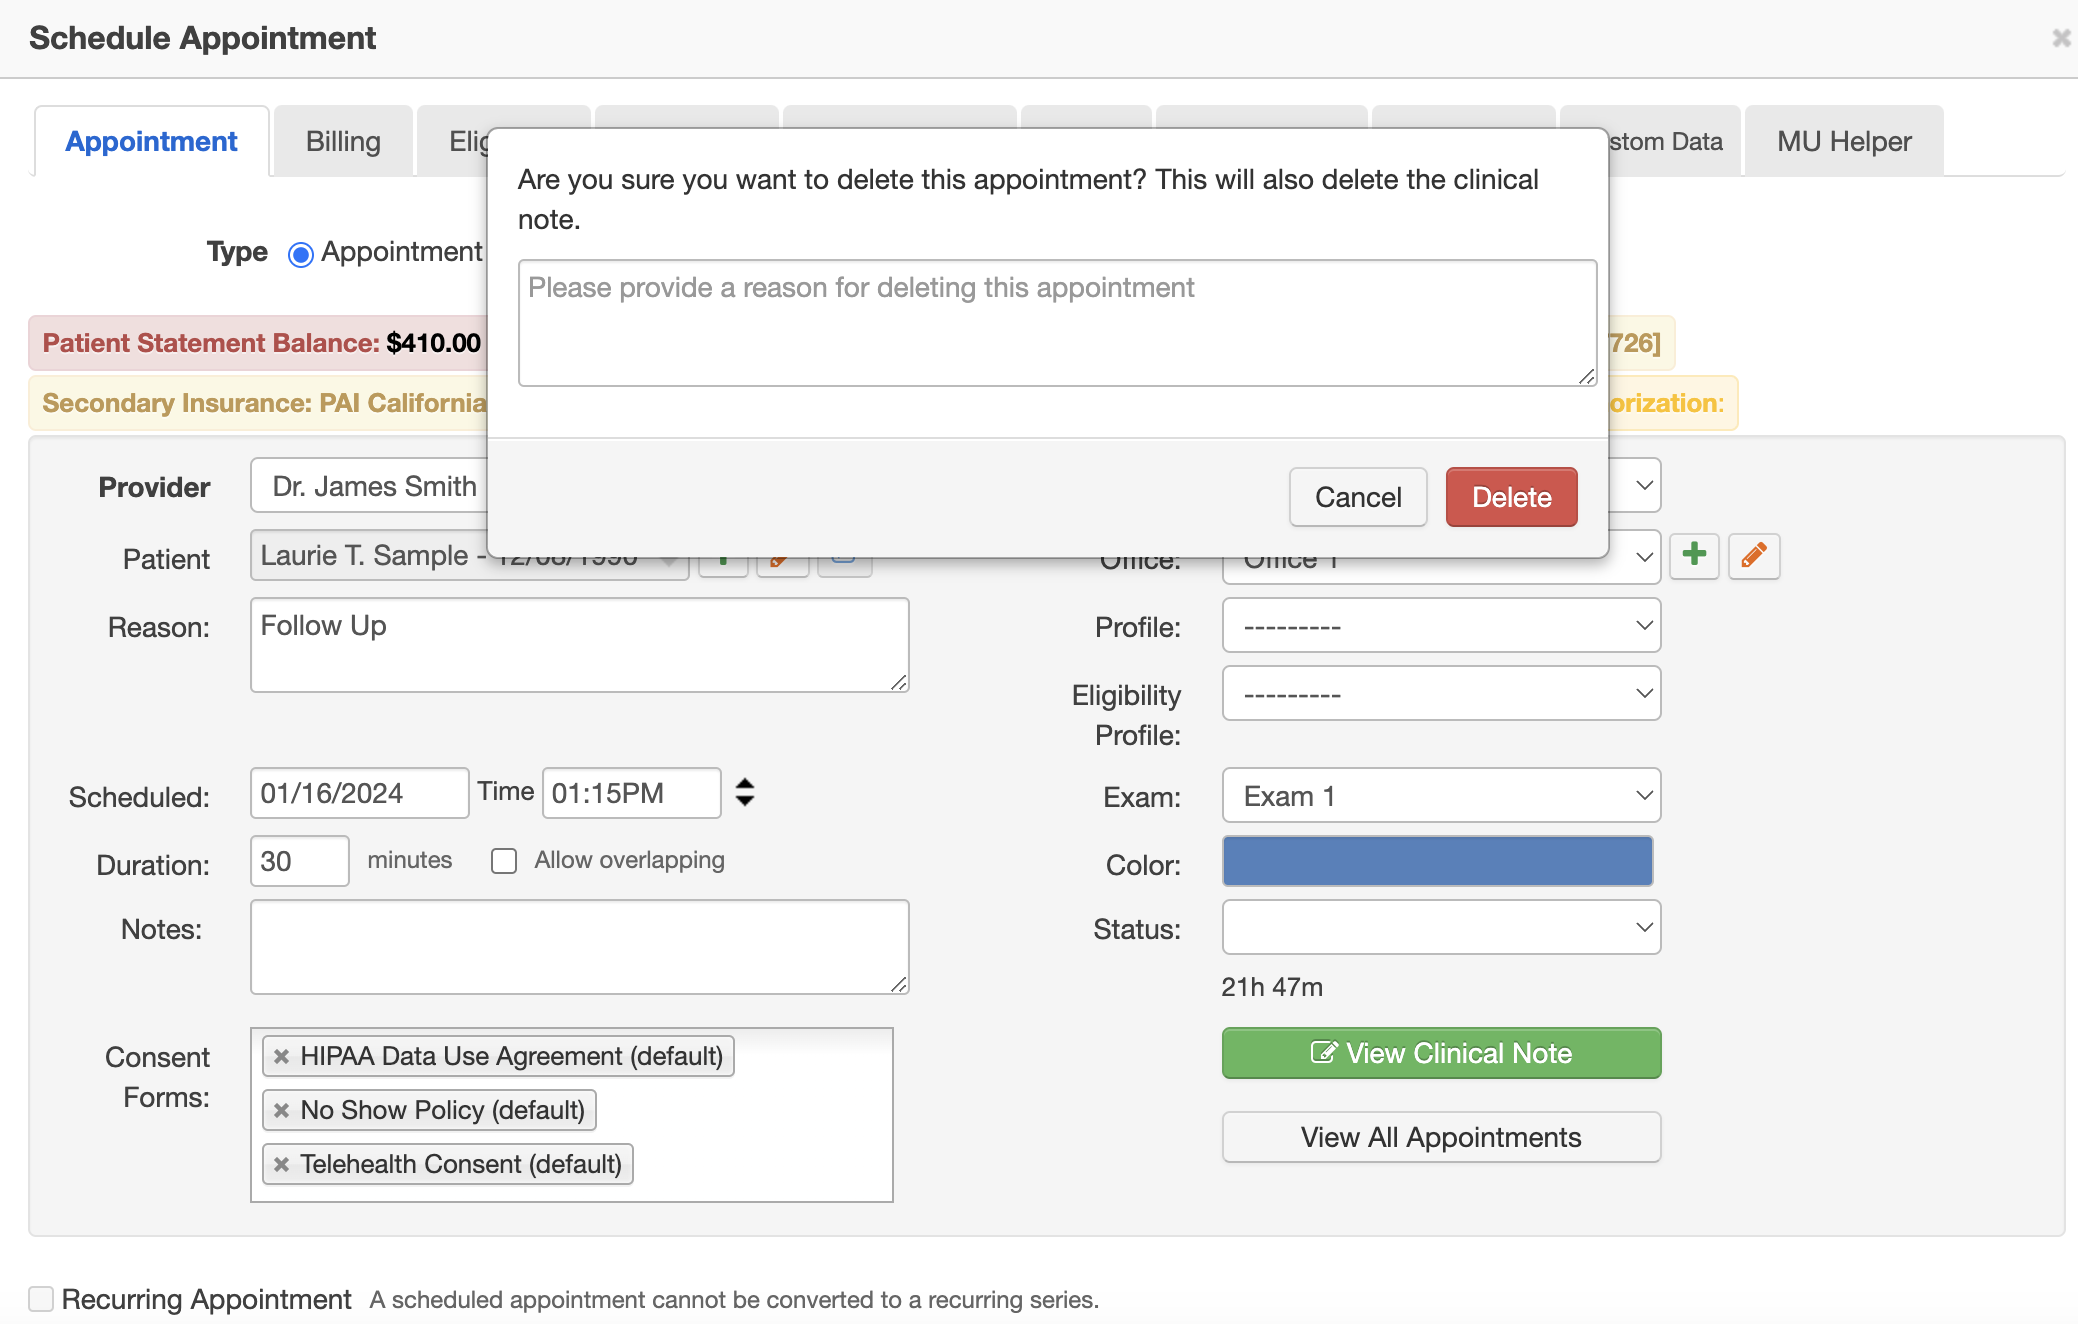Screen dimensions: 2078x1324
Task: Toggle the Allow overlapping checkbox
Action: 504,859
